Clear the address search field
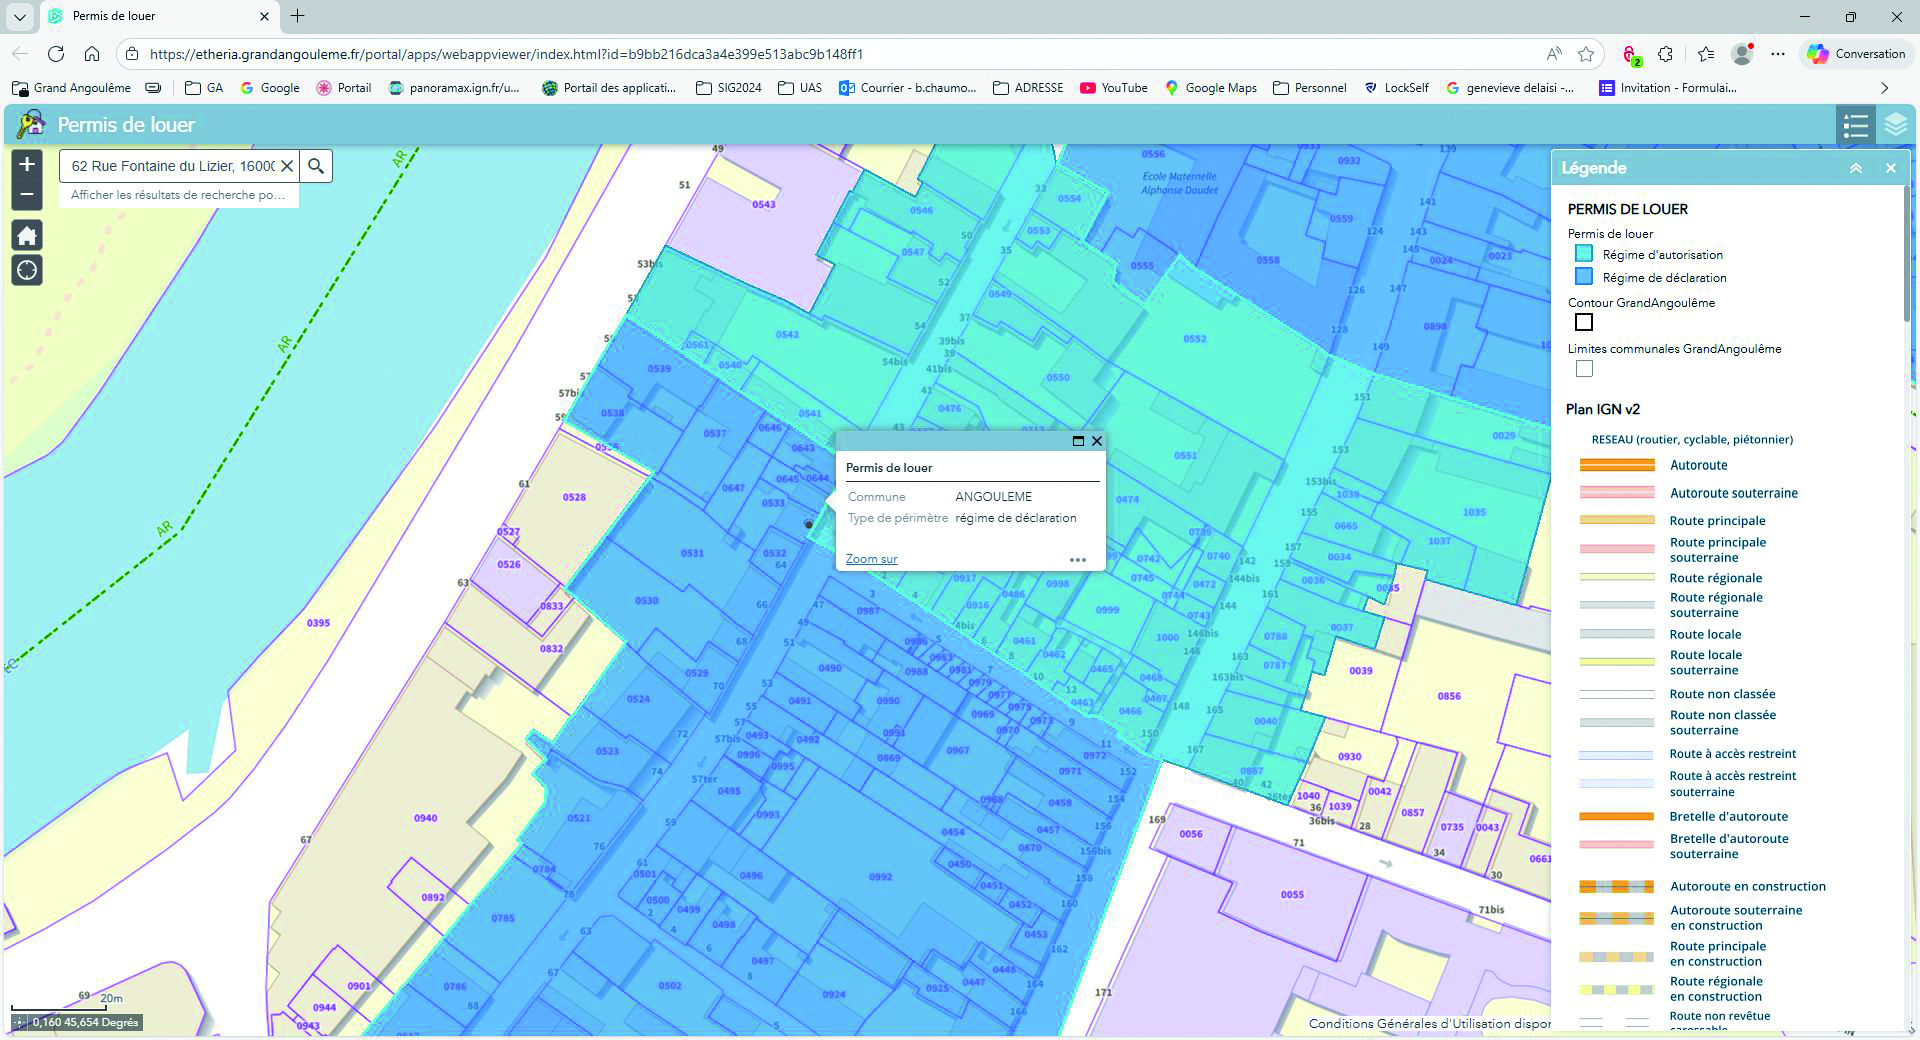 (x=287, y=166)
